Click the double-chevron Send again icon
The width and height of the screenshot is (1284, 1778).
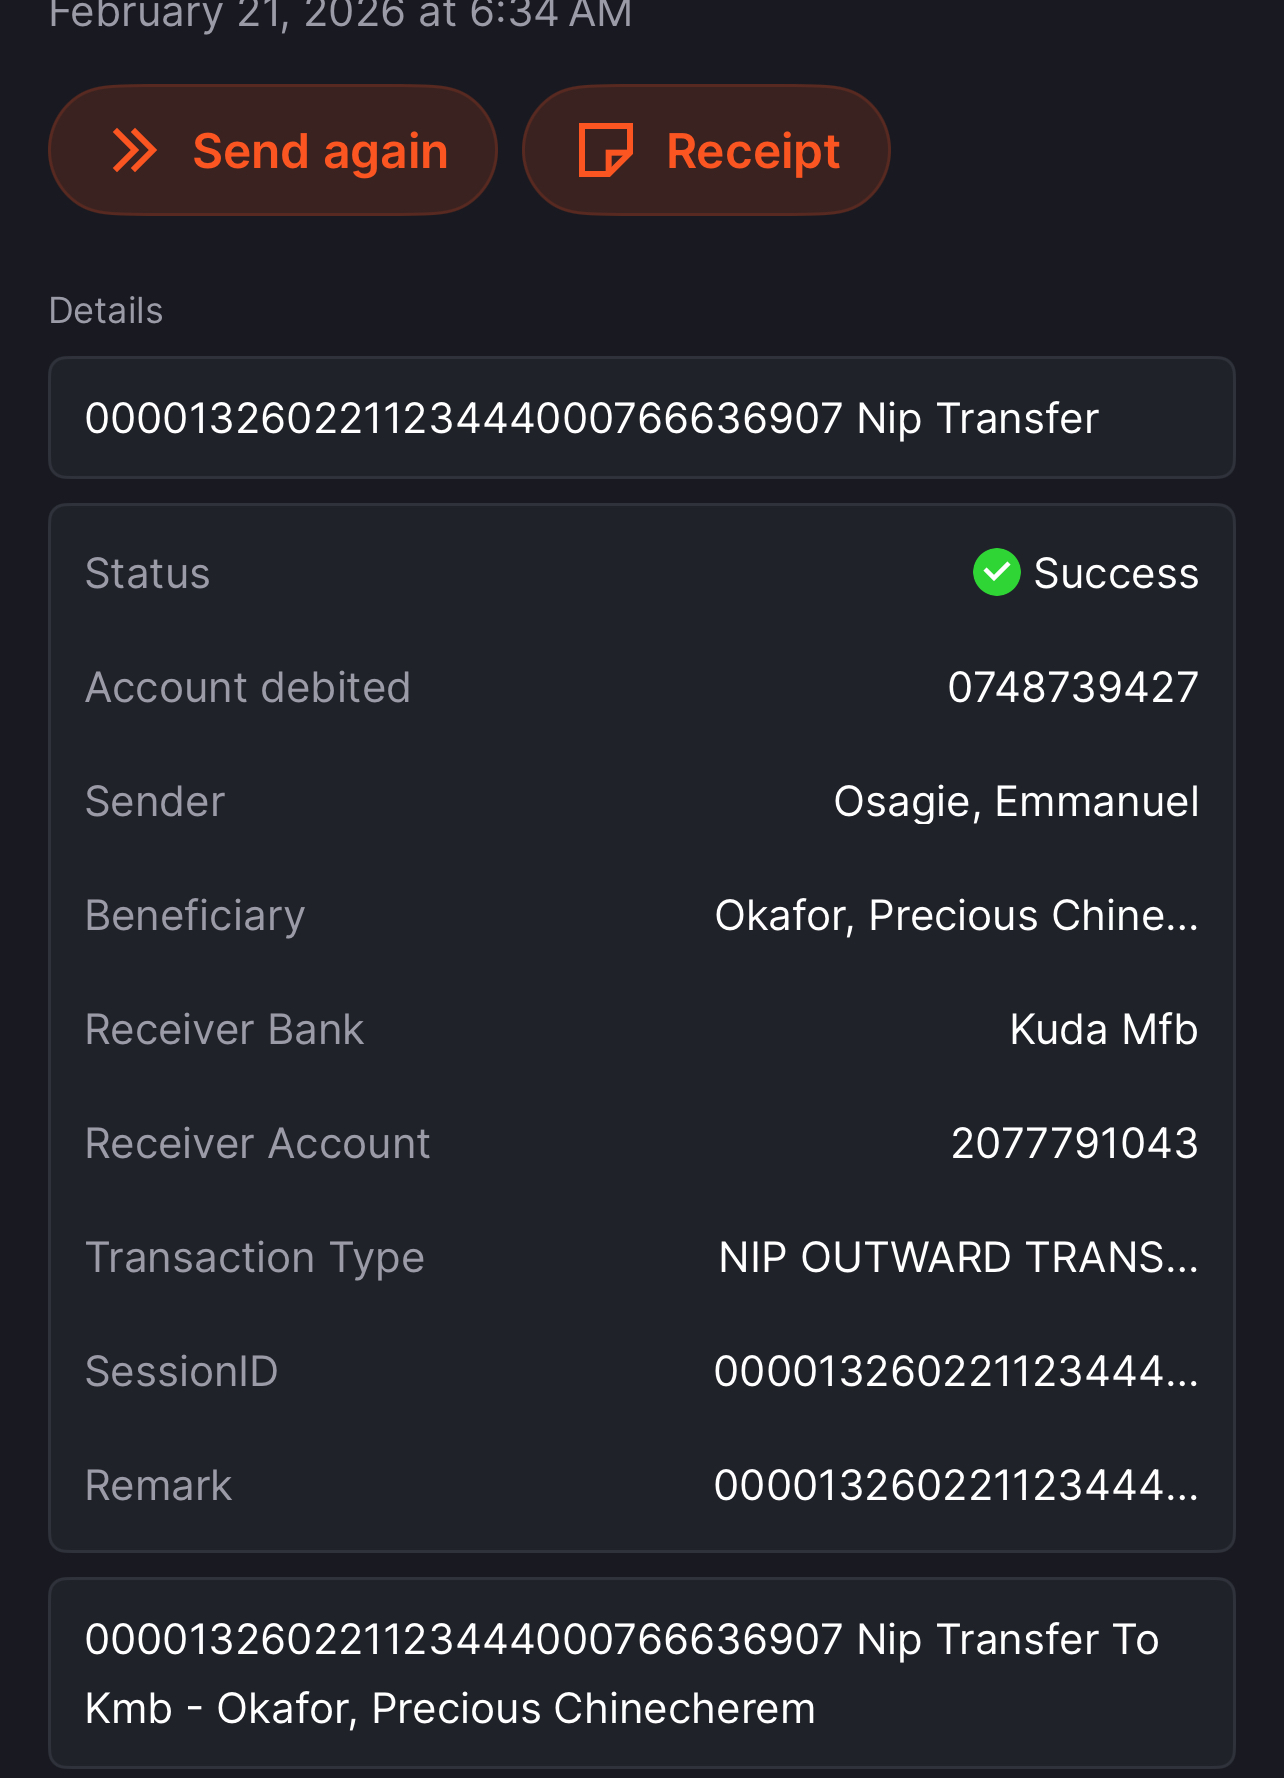[x=135, y=151]
